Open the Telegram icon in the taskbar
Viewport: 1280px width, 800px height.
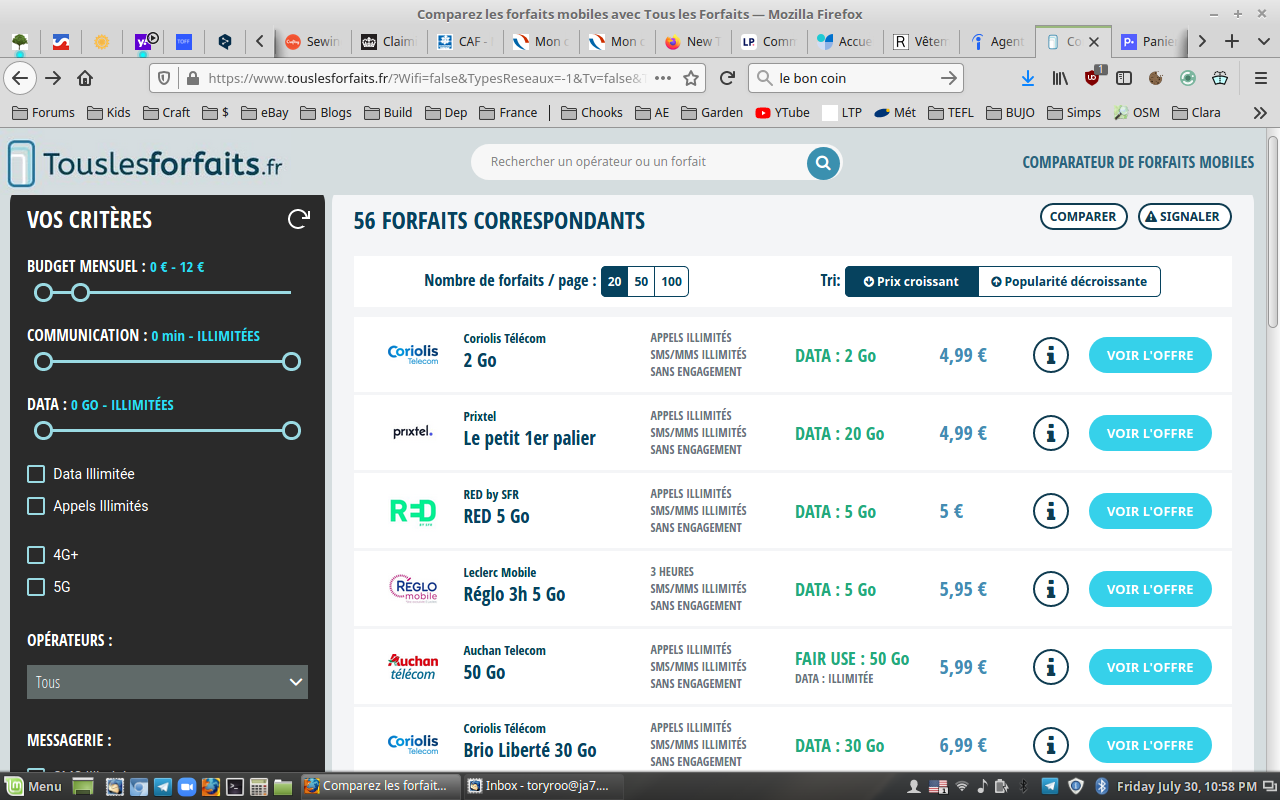click(x=163, y=786)
